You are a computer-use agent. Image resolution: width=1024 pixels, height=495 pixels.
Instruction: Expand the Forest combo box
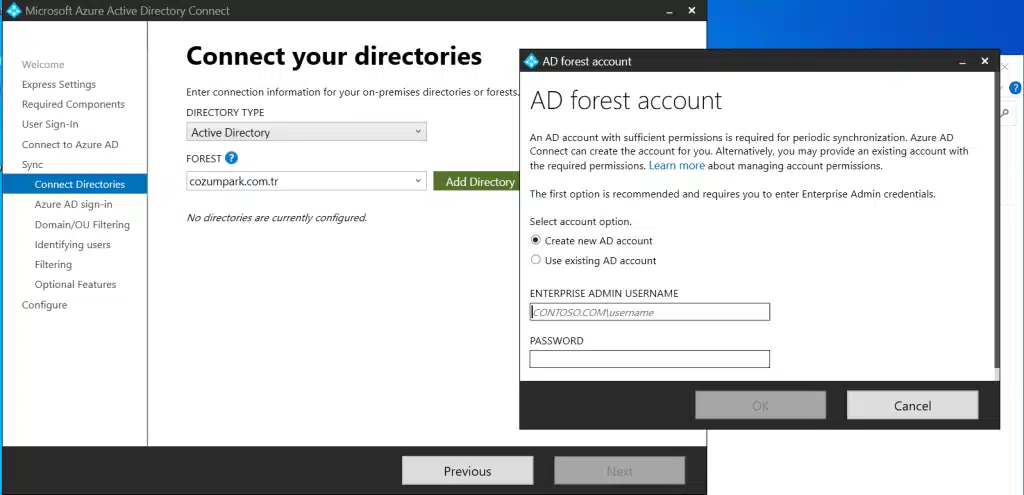pyautogui.click(x=418, y=182)
